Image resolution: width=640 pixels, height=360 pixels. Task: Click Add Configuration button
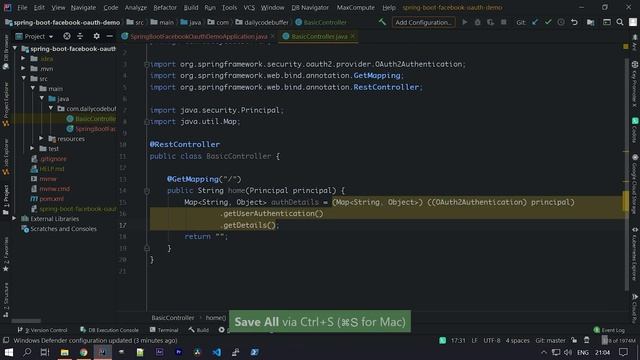click(424, 22)
